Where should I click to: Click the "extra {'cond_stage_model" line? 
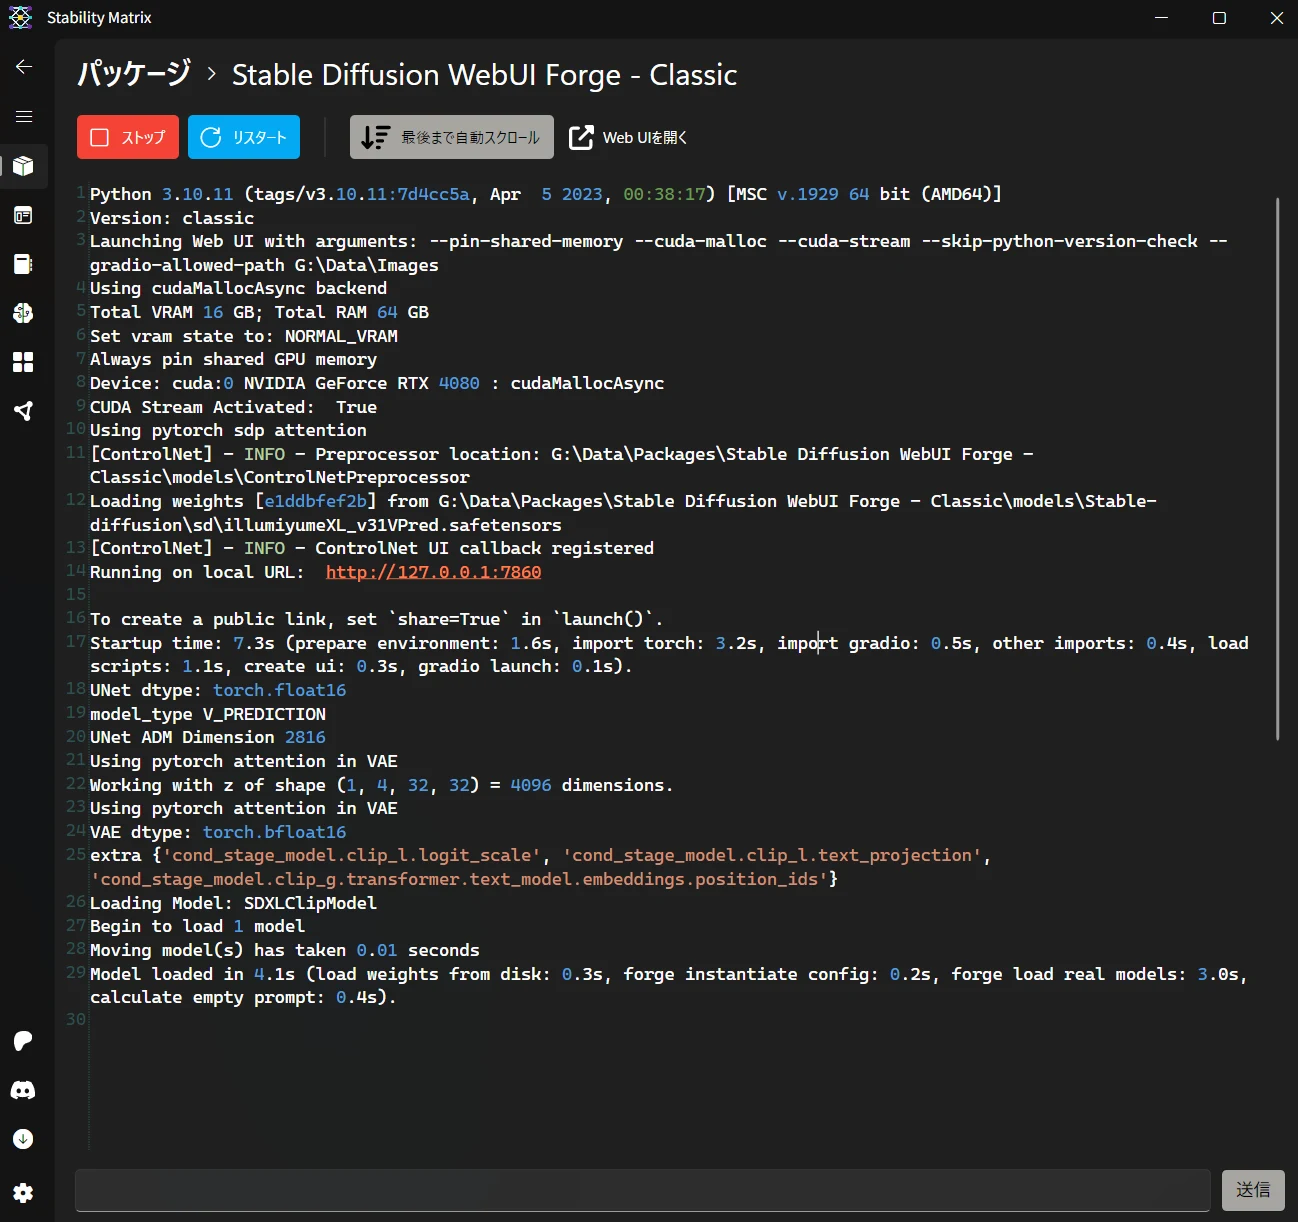[541, 867]
